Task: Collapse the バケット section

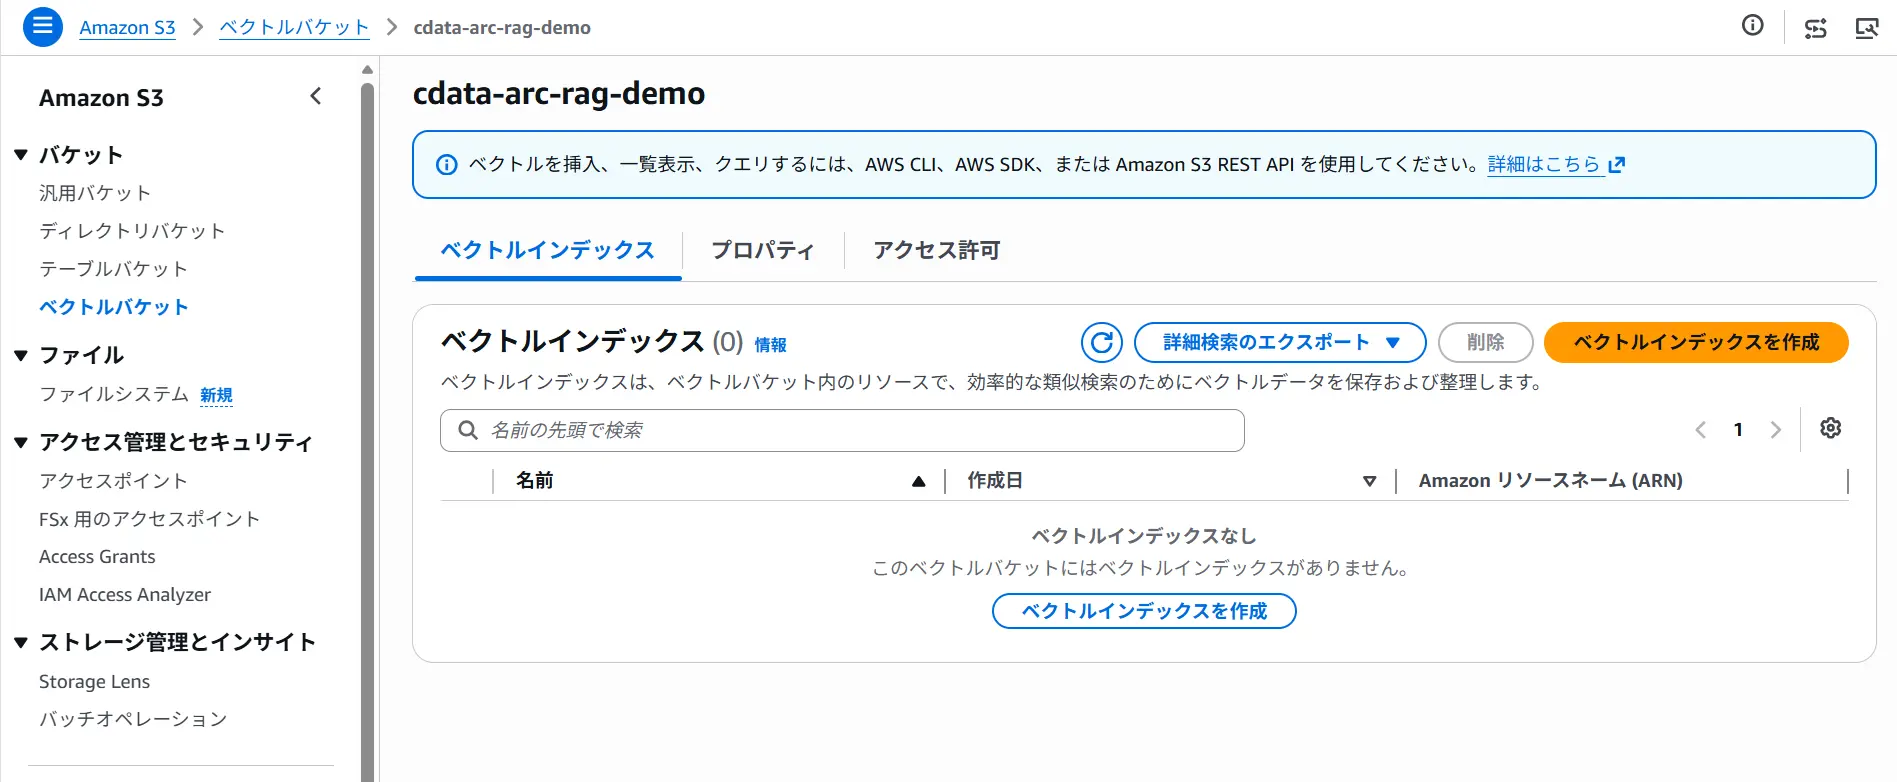Action: pos(20,155)
